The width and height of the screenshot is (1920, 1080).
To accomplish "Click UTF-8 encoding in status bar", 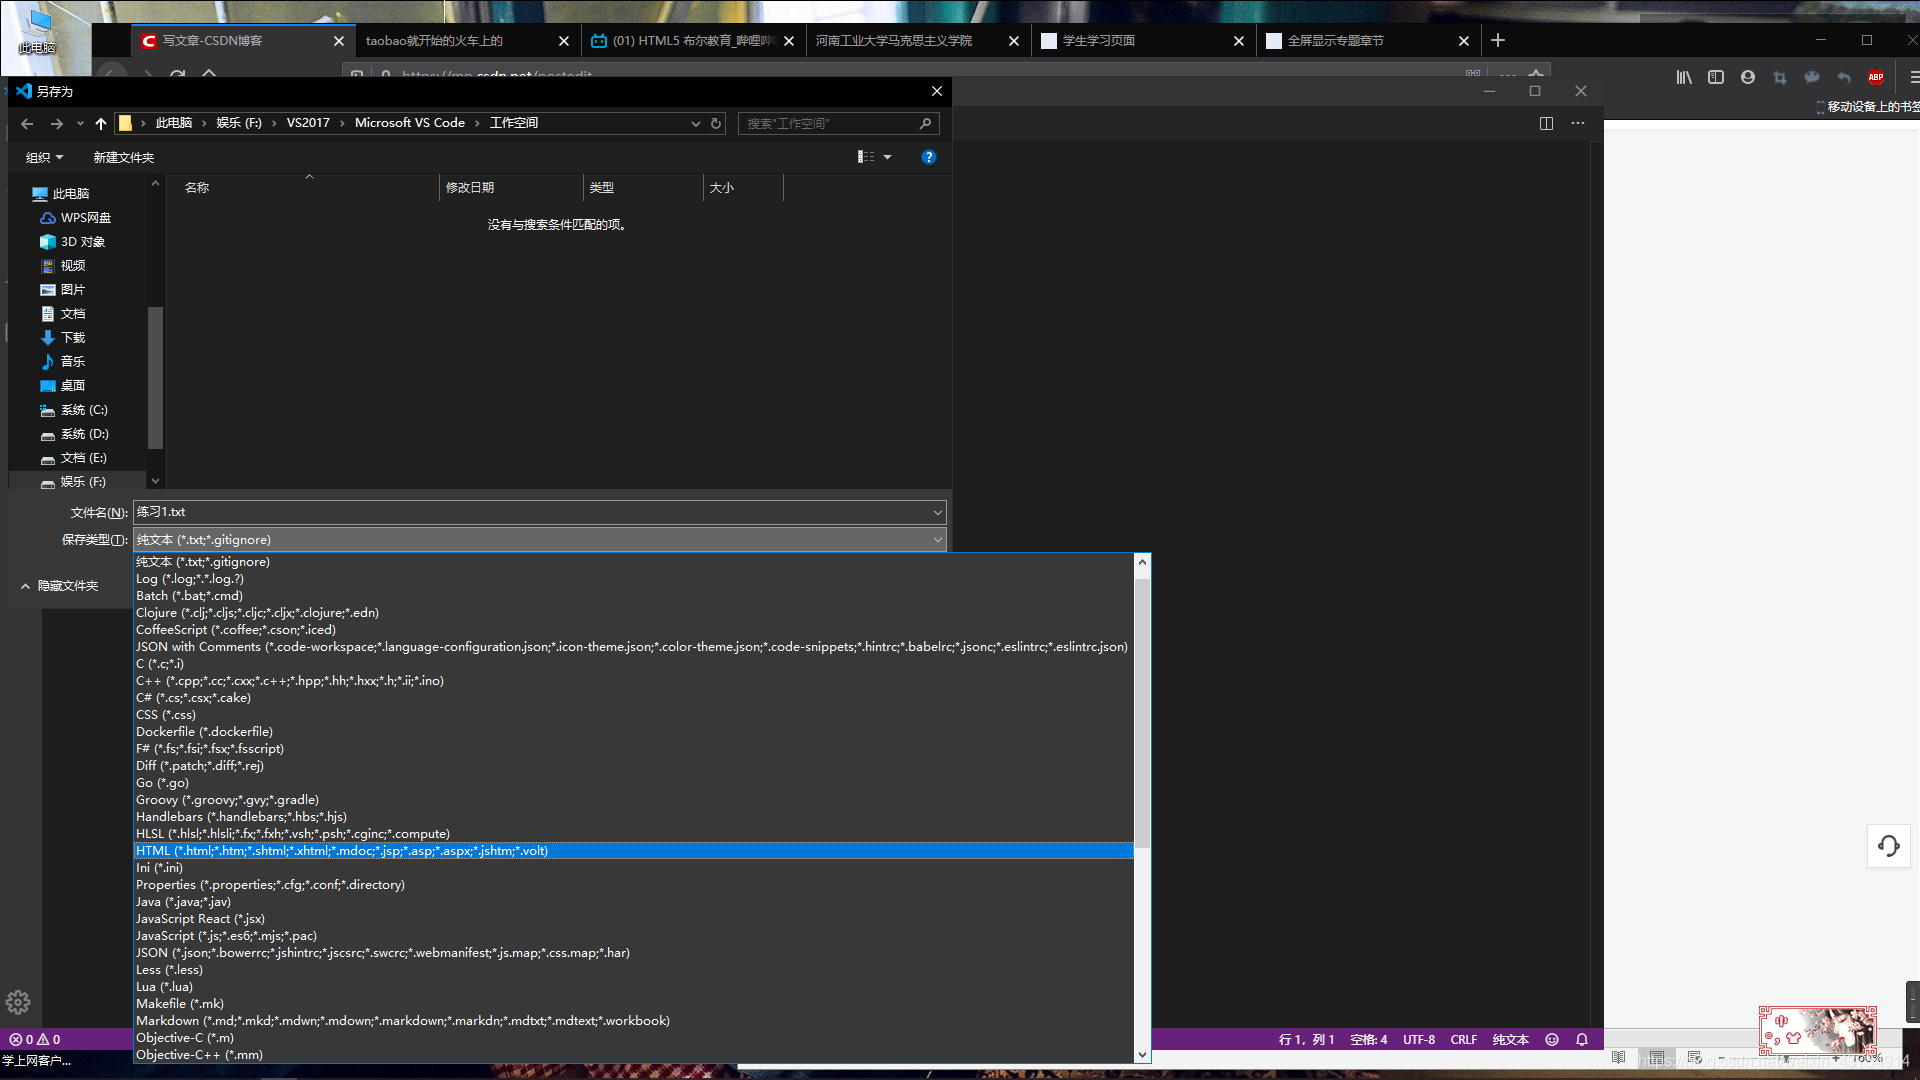I will 1418,1040.
